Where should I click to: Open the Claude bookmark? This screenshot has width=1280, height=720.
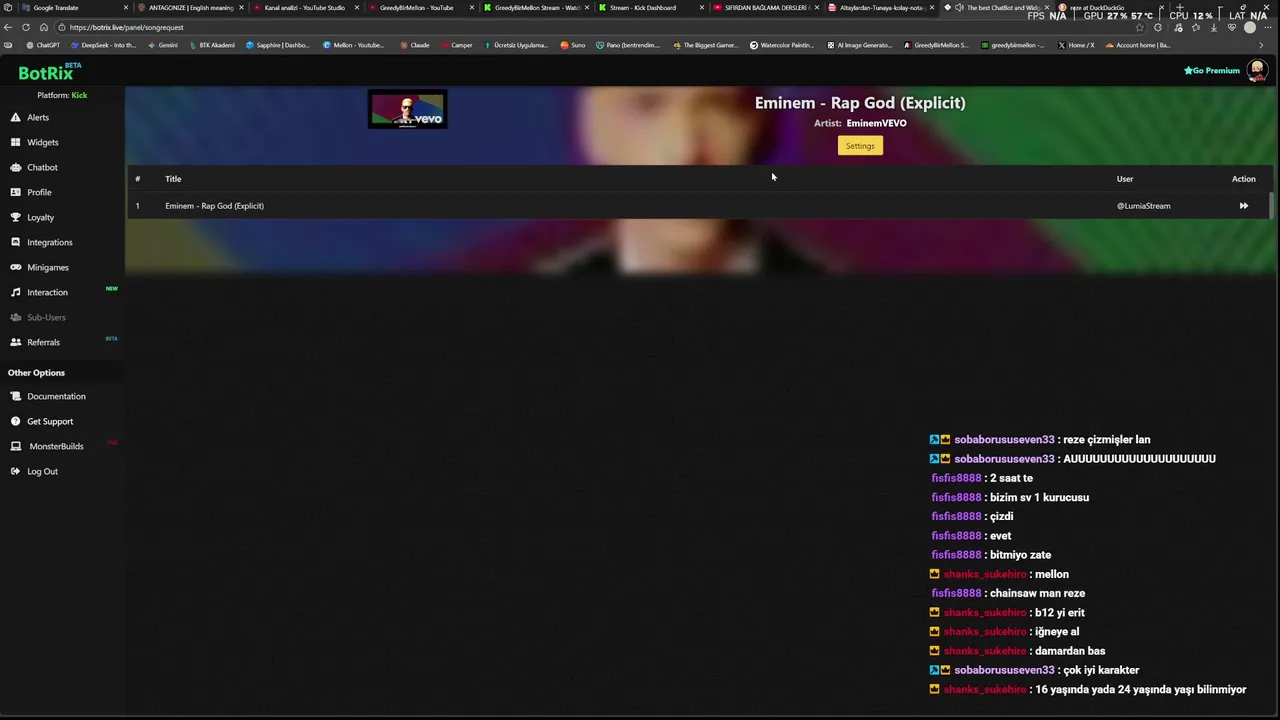[x=415, y=45]
